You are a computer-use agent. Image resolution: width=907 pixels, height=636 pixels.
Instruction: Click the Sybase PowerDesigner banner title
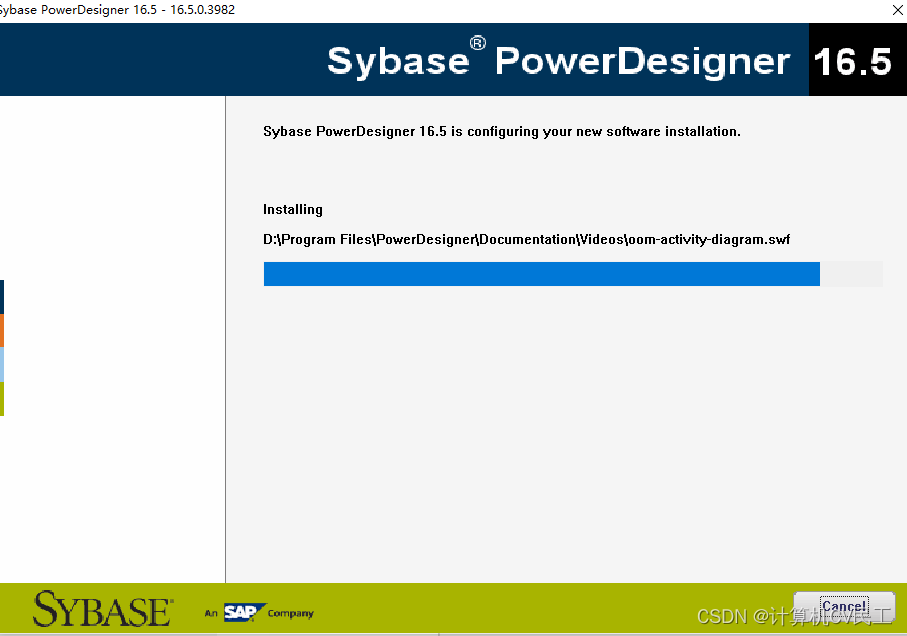click(558, 60)
